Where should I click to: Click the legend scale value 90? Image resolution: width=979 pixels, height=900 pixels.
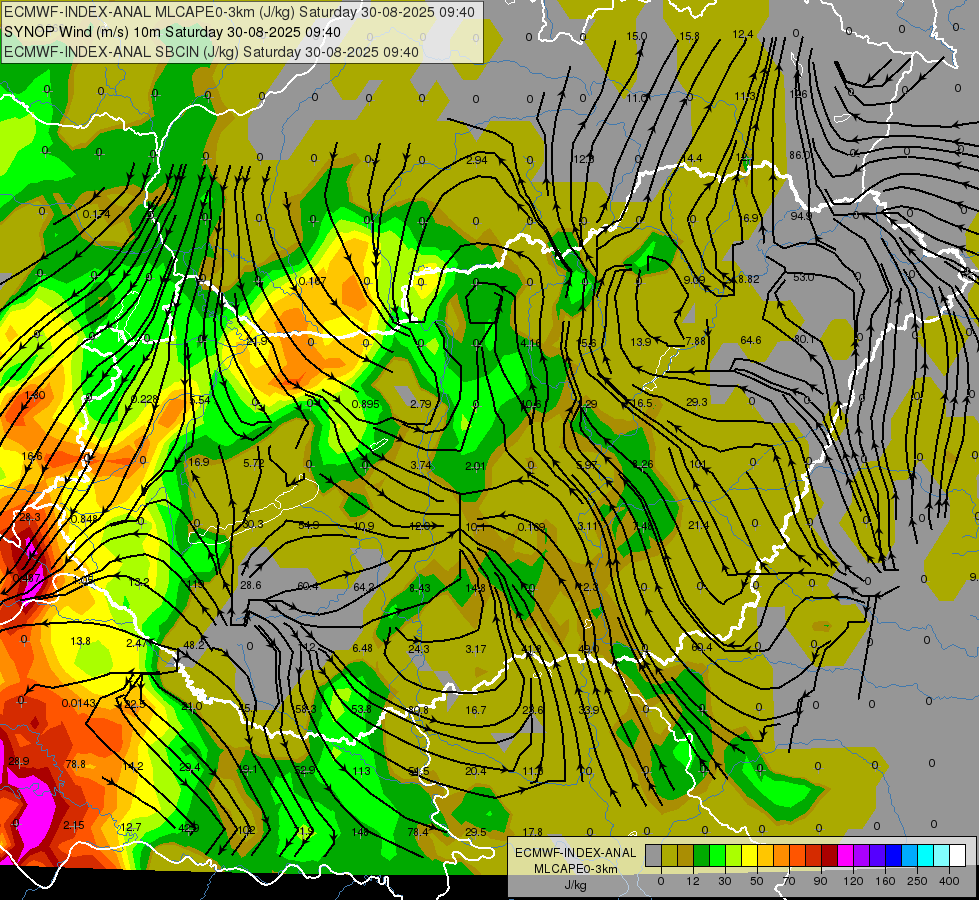click(820, 881)
